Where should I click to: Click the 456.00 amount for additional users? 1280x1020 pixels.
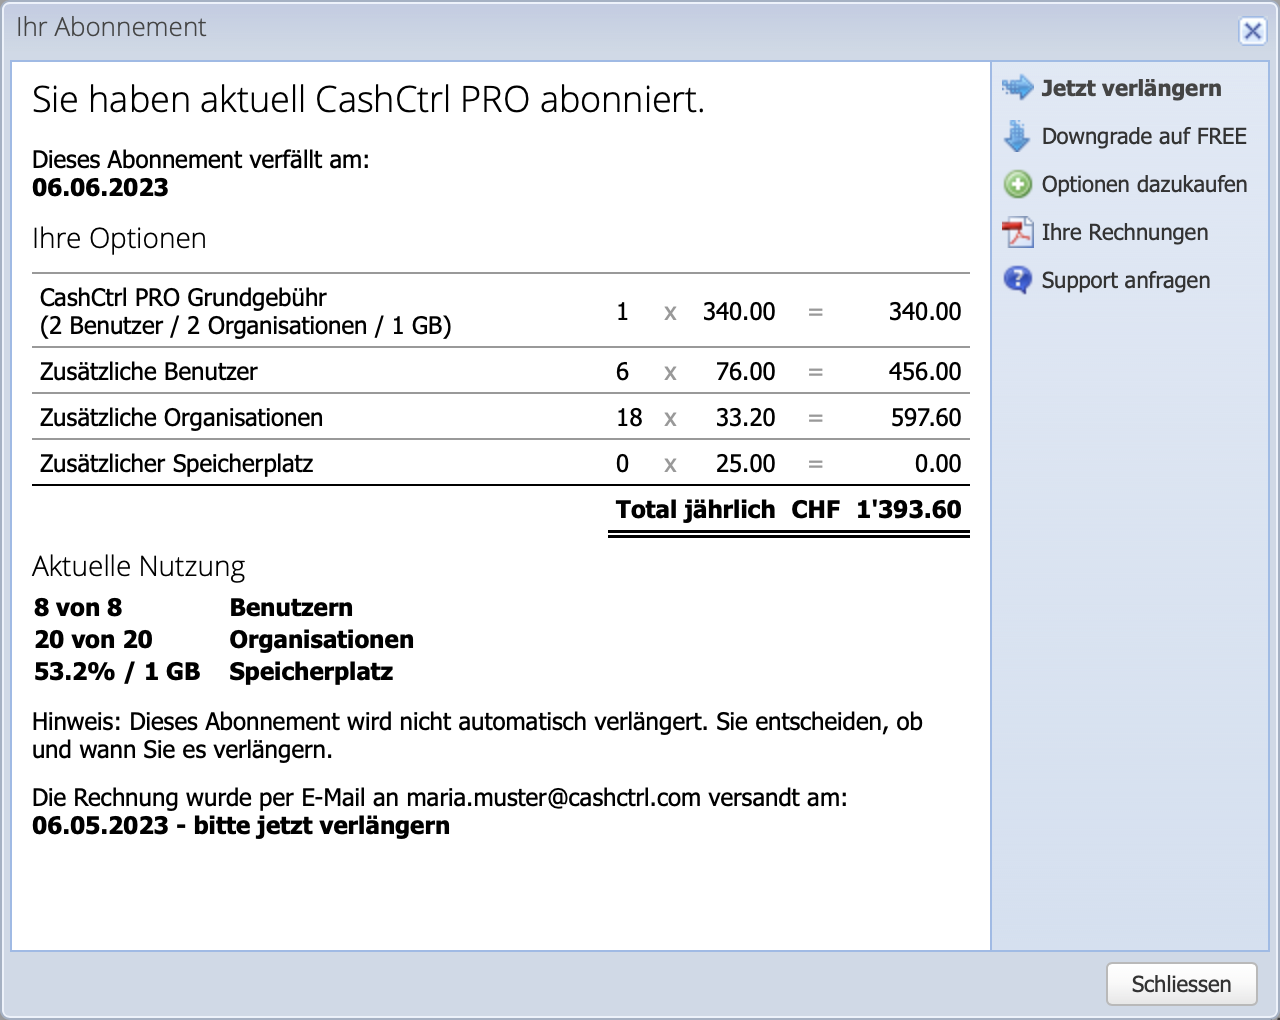click(x=925, y=372)
